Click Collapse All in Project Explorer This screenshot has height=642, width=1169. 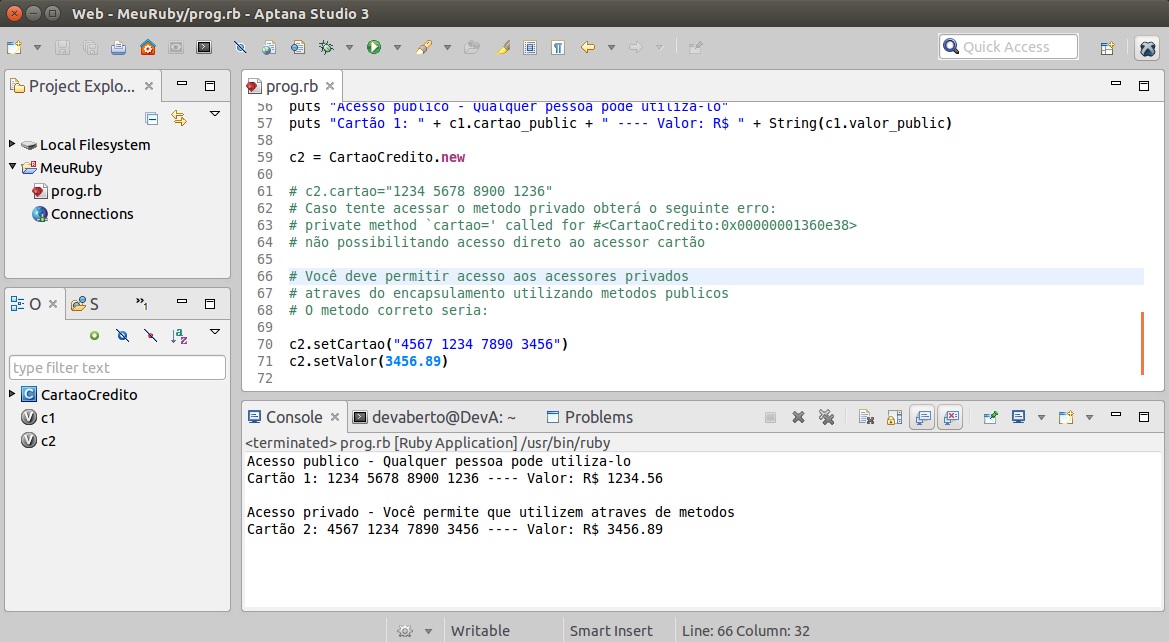click(152, 118)
